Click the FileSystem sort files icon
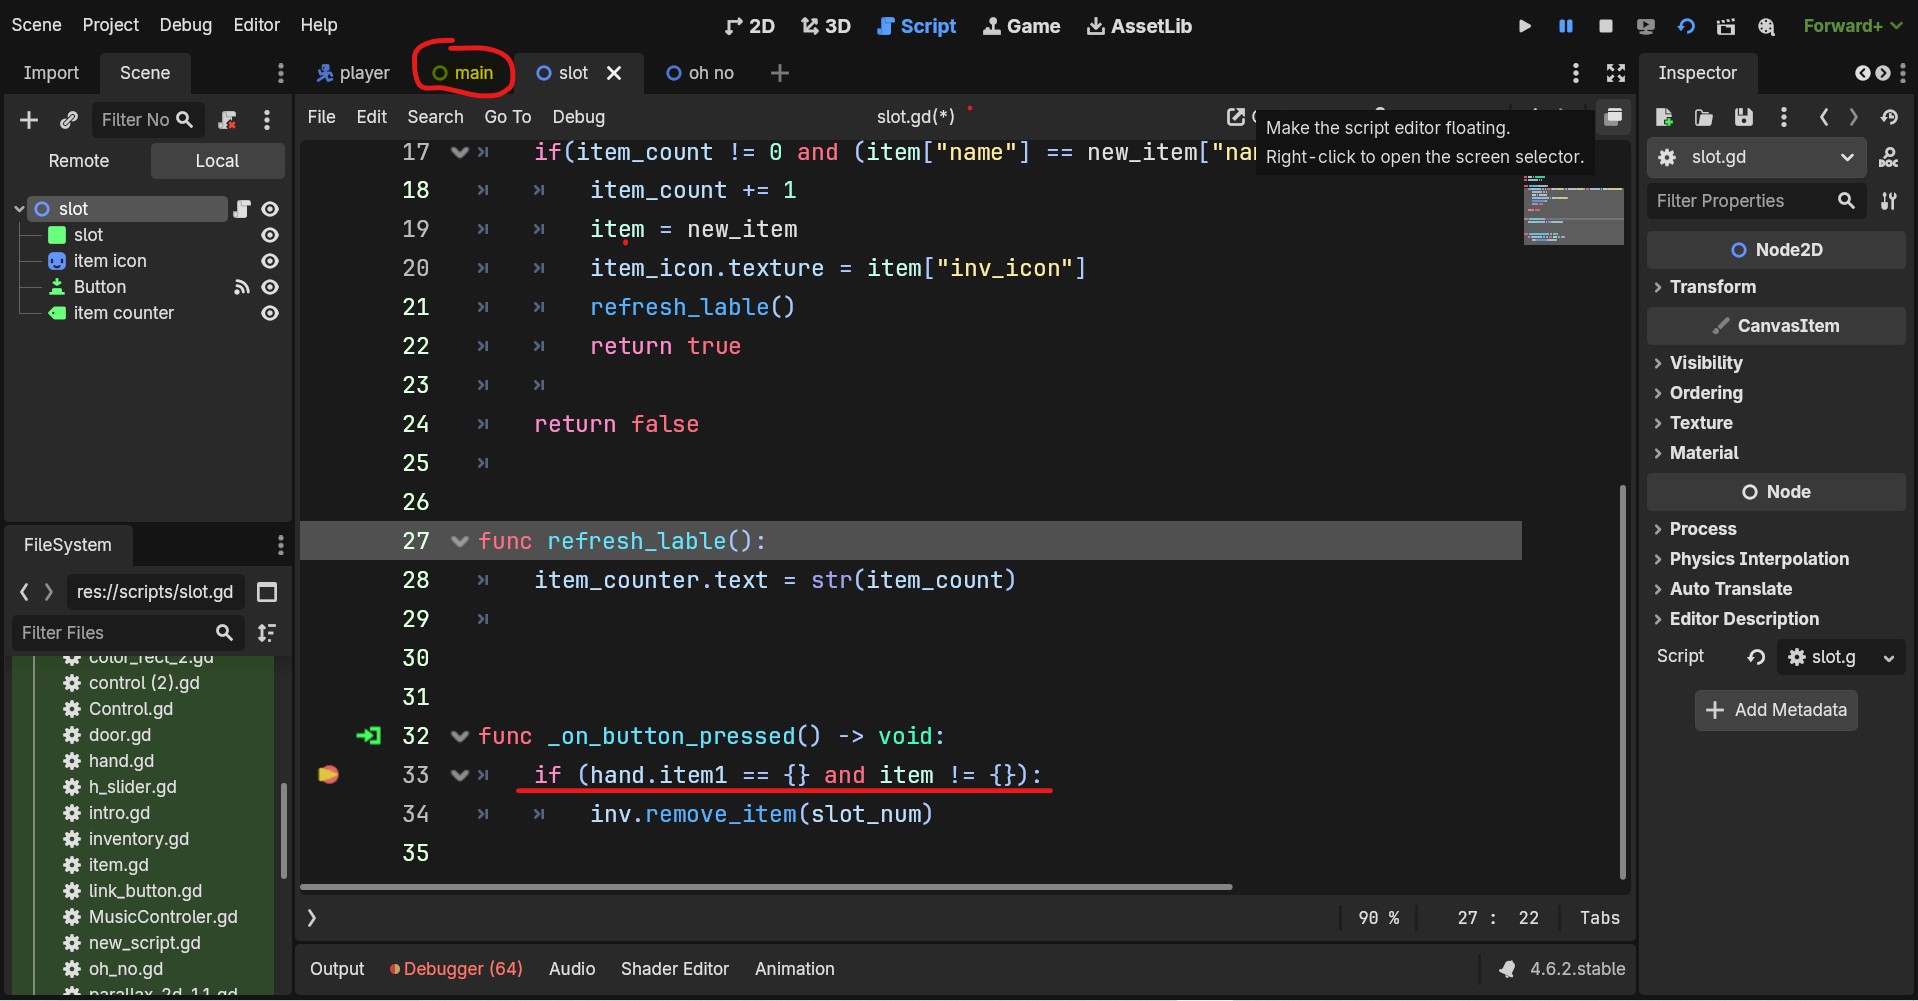Viewport: 1918px width, 1001px height. tap(267, 633)
